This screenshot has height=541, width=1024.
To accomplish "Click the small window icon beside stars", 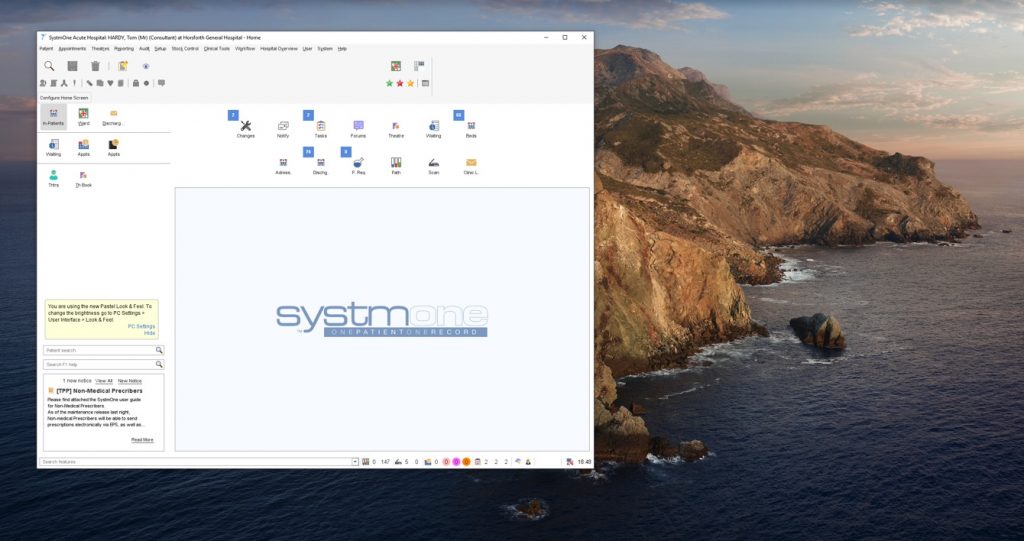I will (425, 83).
